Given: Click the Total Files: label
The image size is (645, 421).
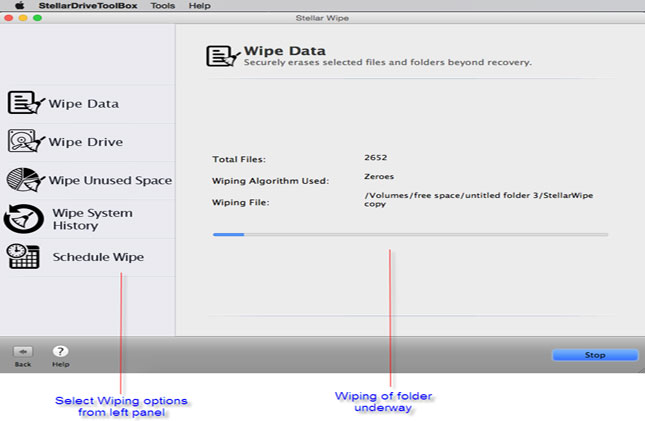Looking at the screenshot, I should click(239, 160).
